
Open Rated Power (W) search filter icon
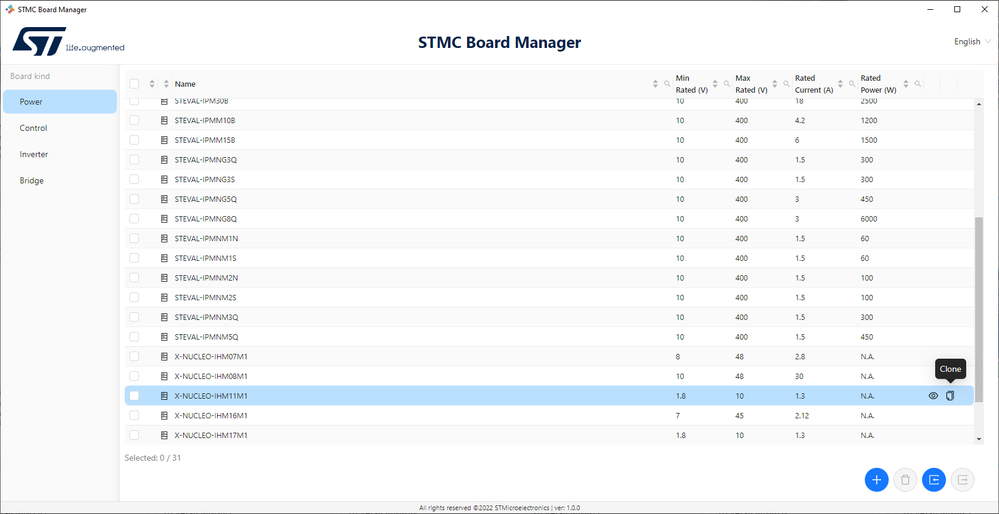(917, 84)
